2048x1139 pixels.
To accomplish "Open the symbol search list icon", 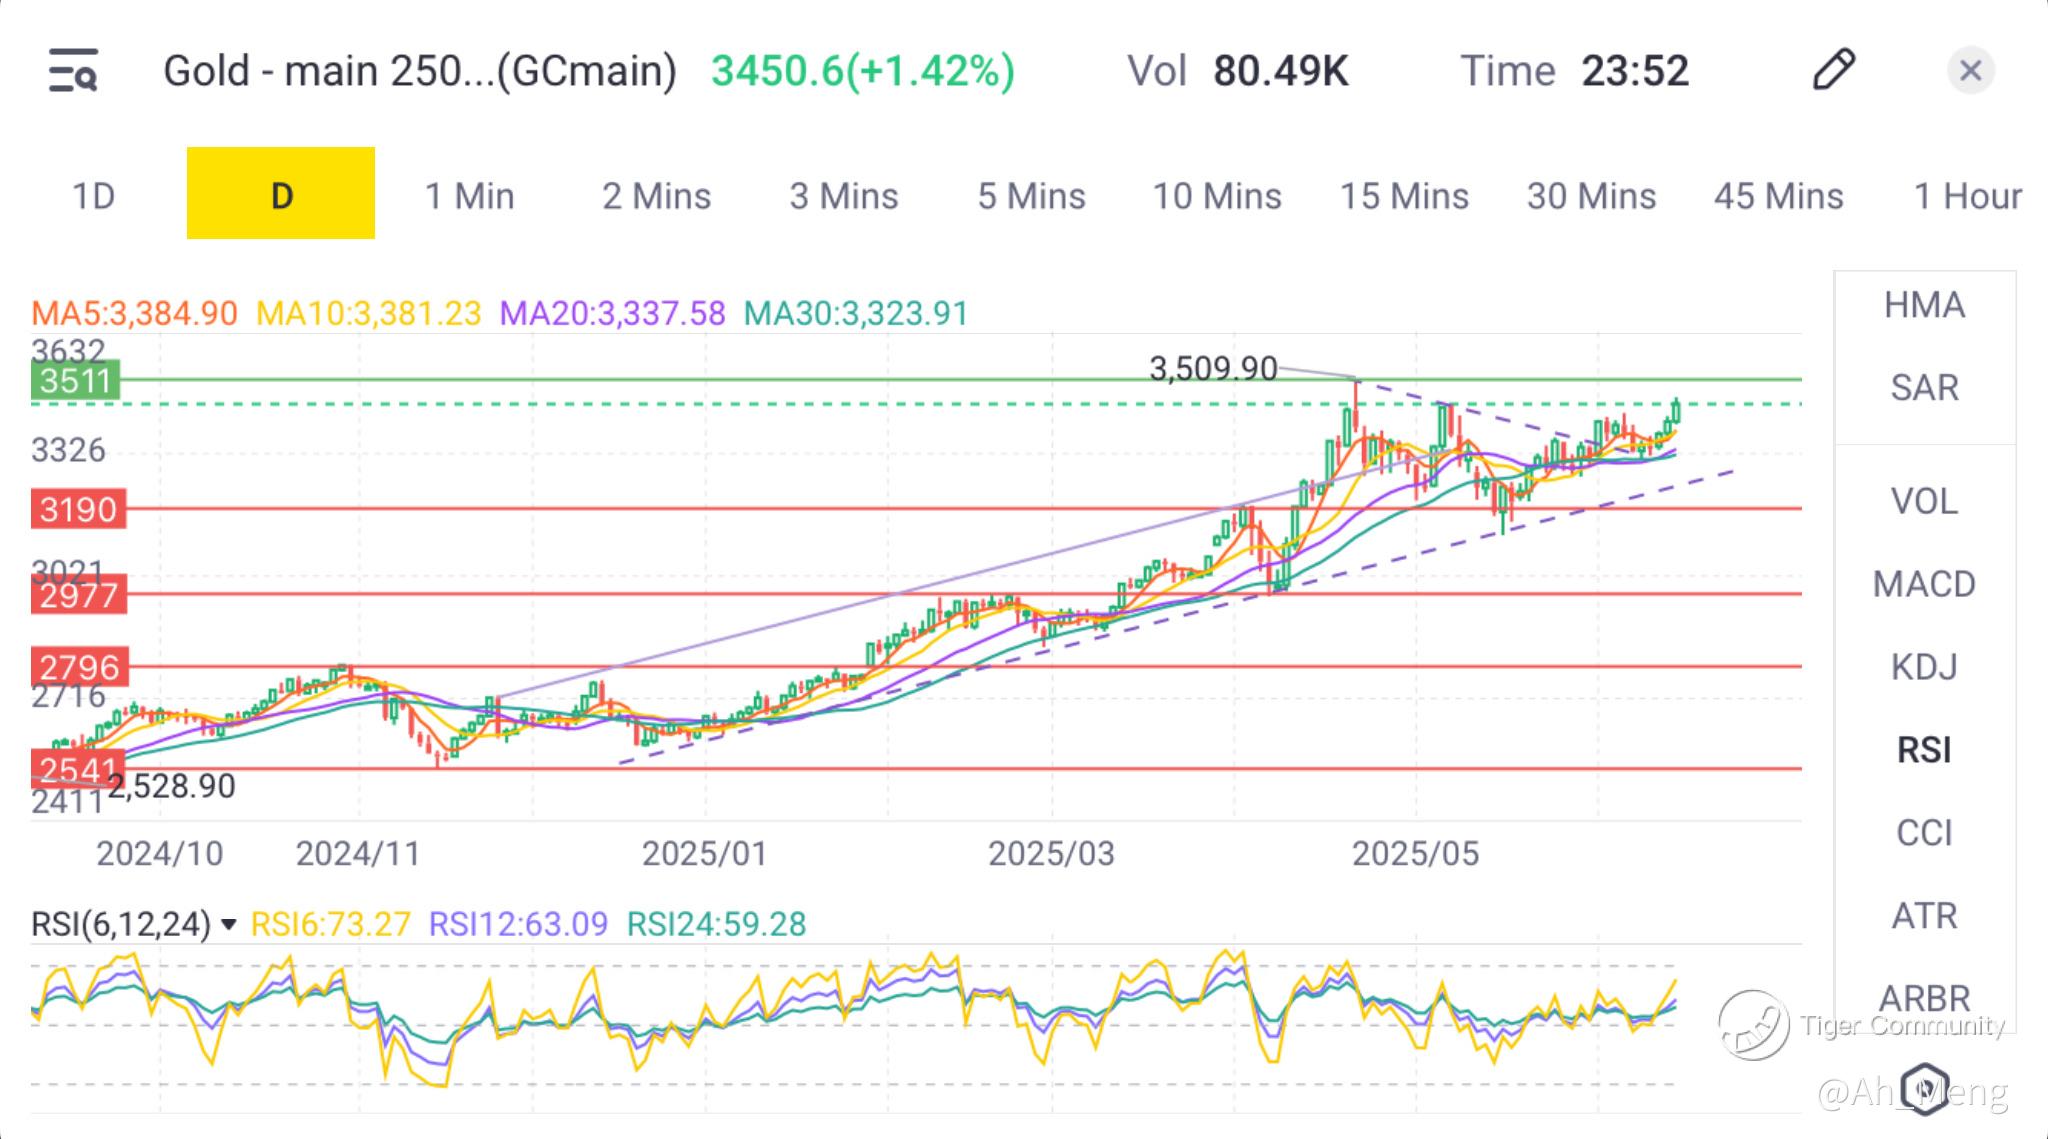I will click(73, 70).
